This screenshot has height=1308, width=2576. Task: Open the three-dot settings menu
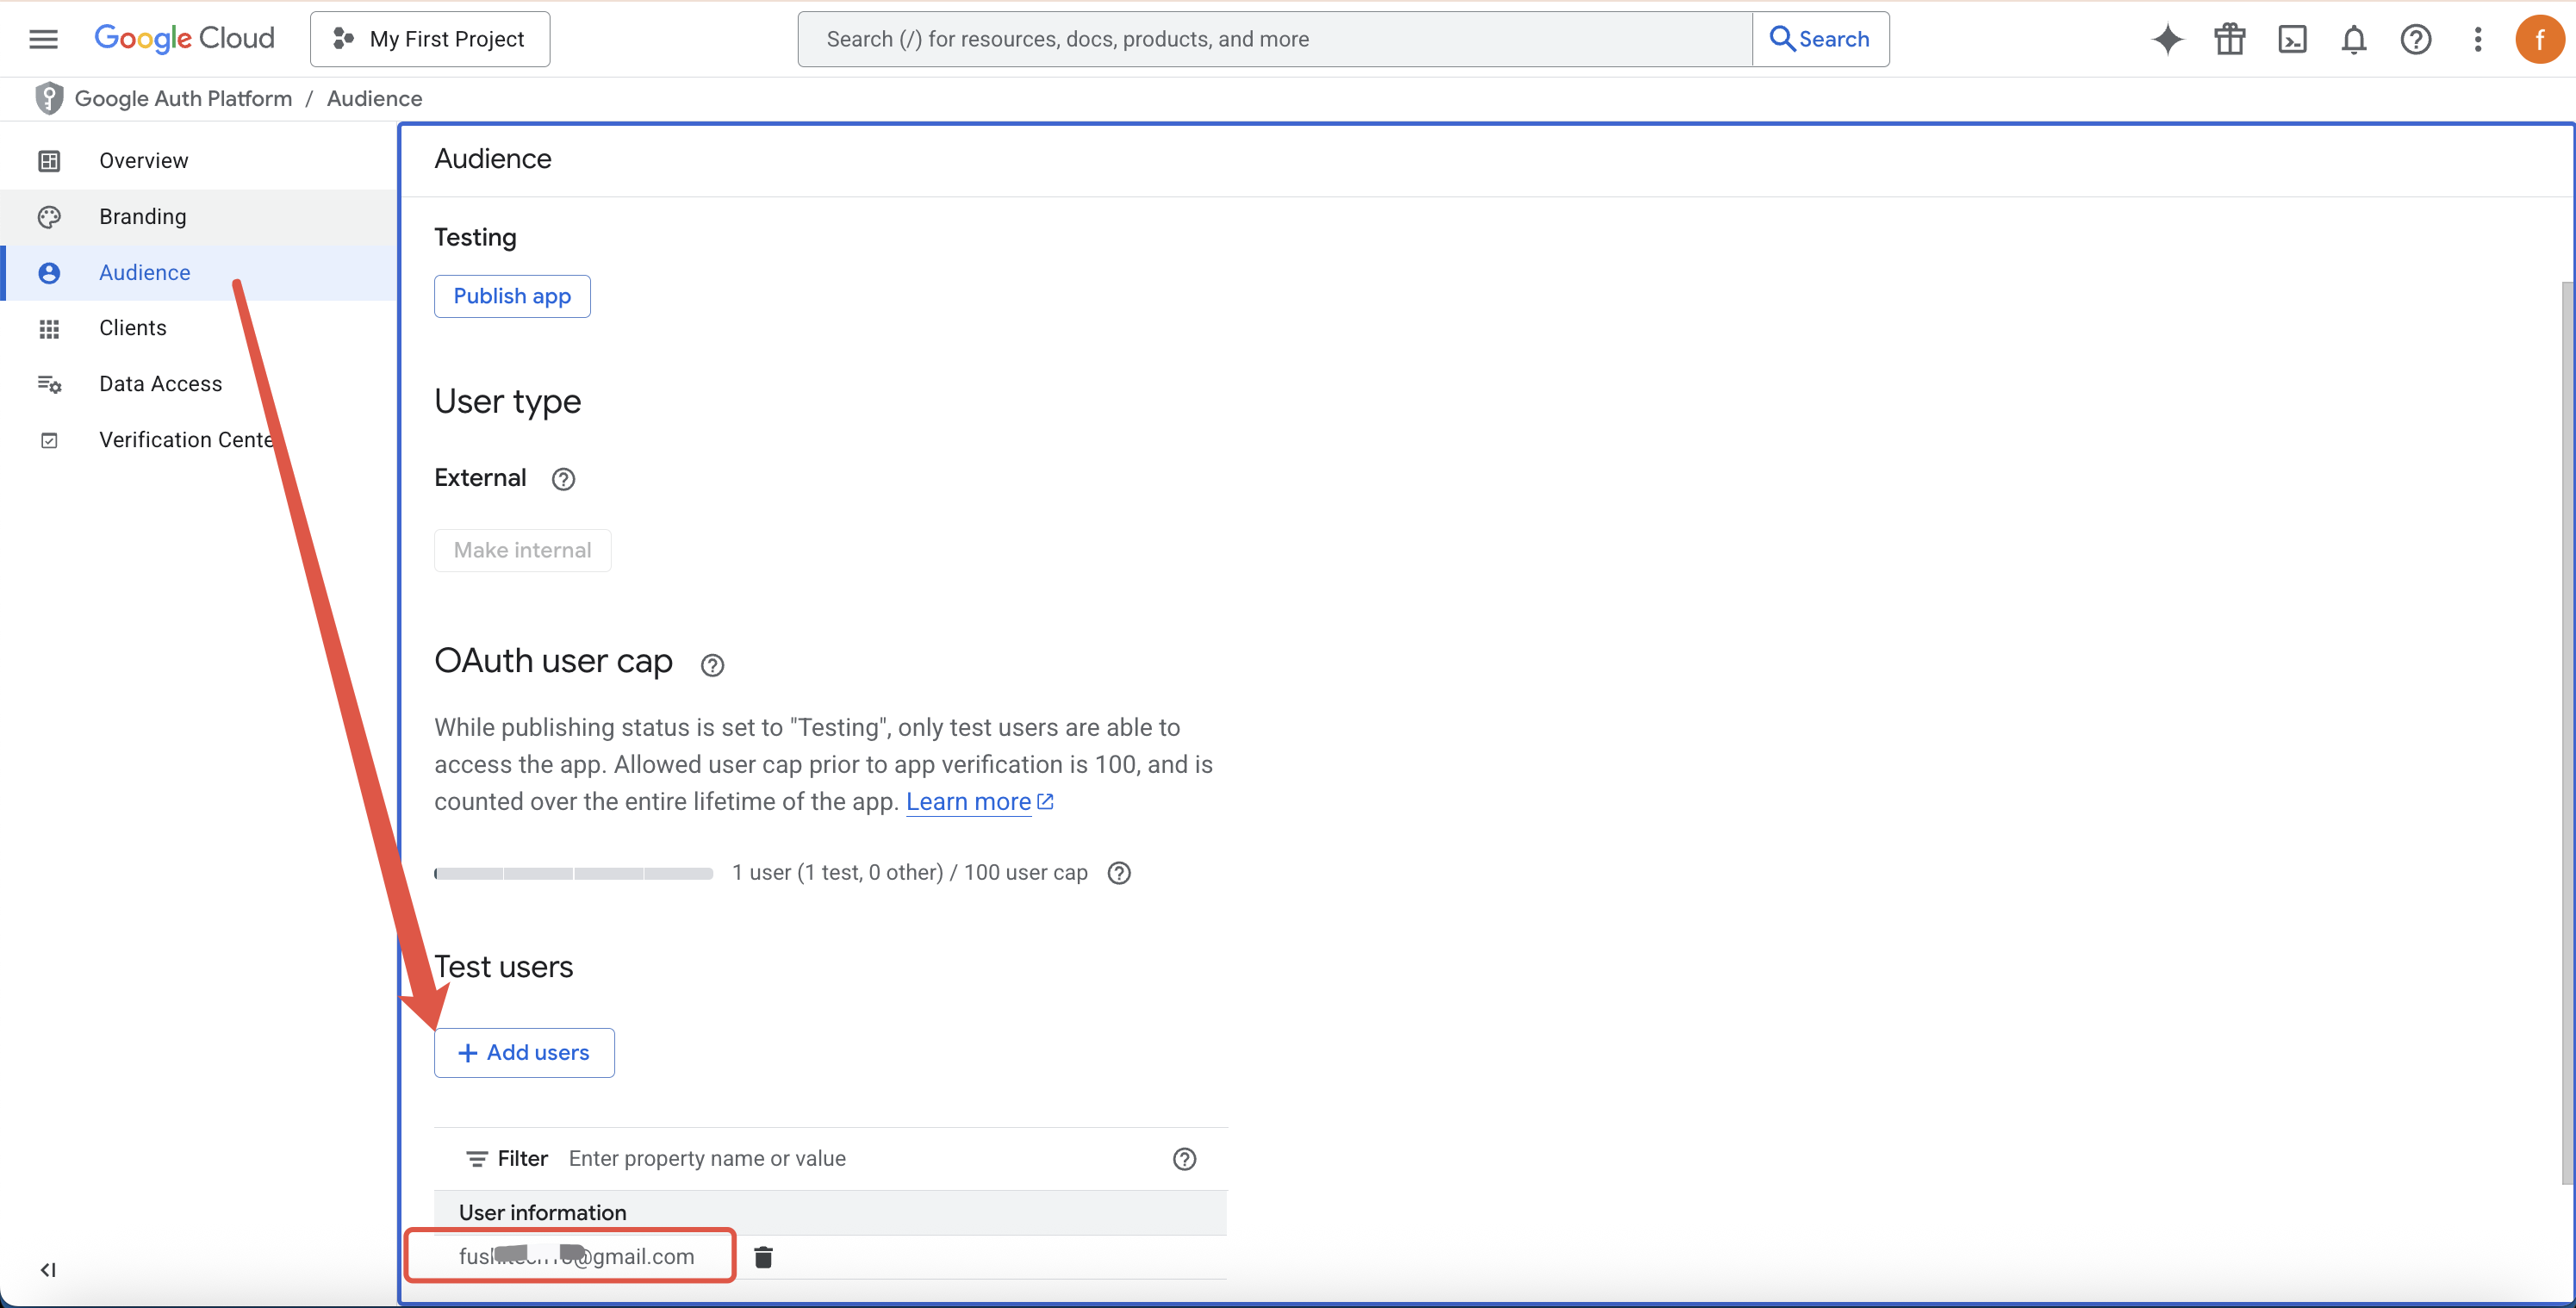2477,39
